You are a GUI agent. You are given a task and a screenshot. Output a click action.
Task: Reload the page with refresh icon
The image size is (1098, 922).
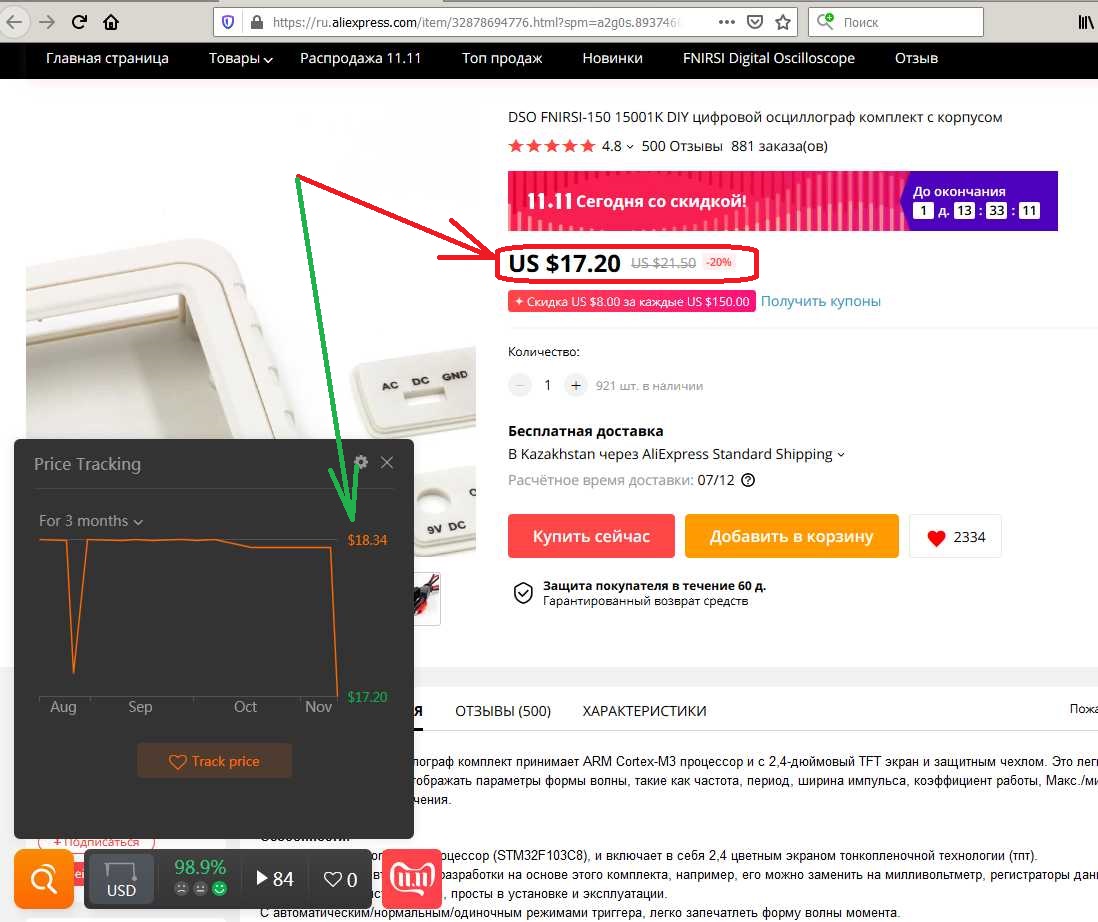point(79,22)
